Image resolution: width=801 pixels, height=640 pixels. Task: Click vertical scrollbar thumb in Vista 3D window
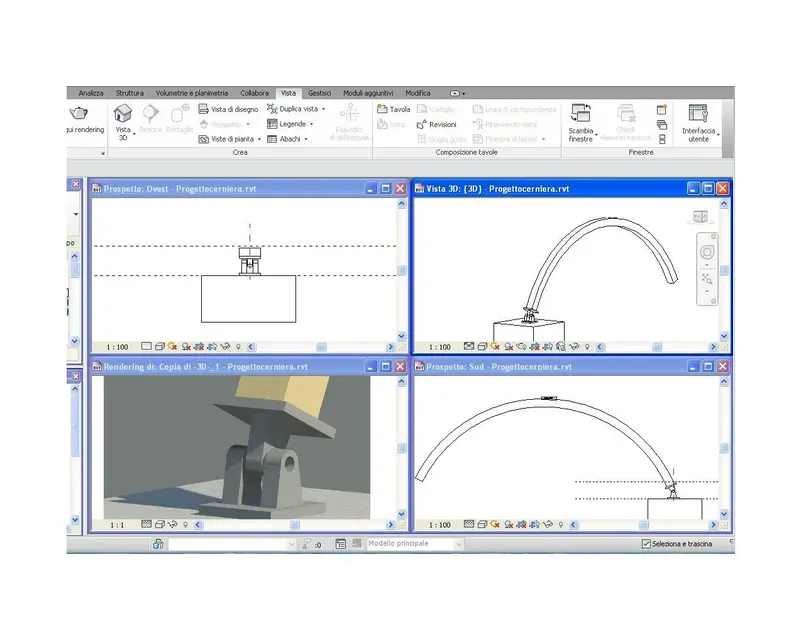pyautogui.click(x=724, y=270)
